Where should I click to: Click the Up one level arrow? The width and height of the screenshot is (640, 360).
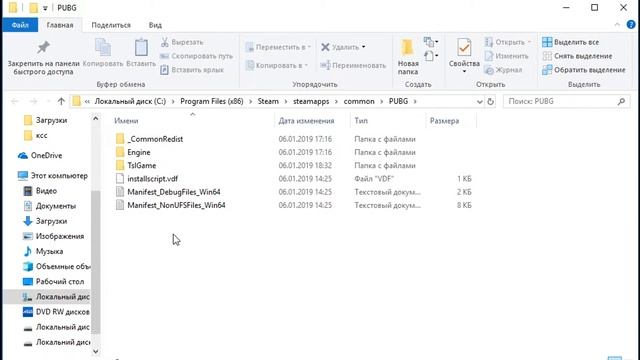click(x=61, y=101)
